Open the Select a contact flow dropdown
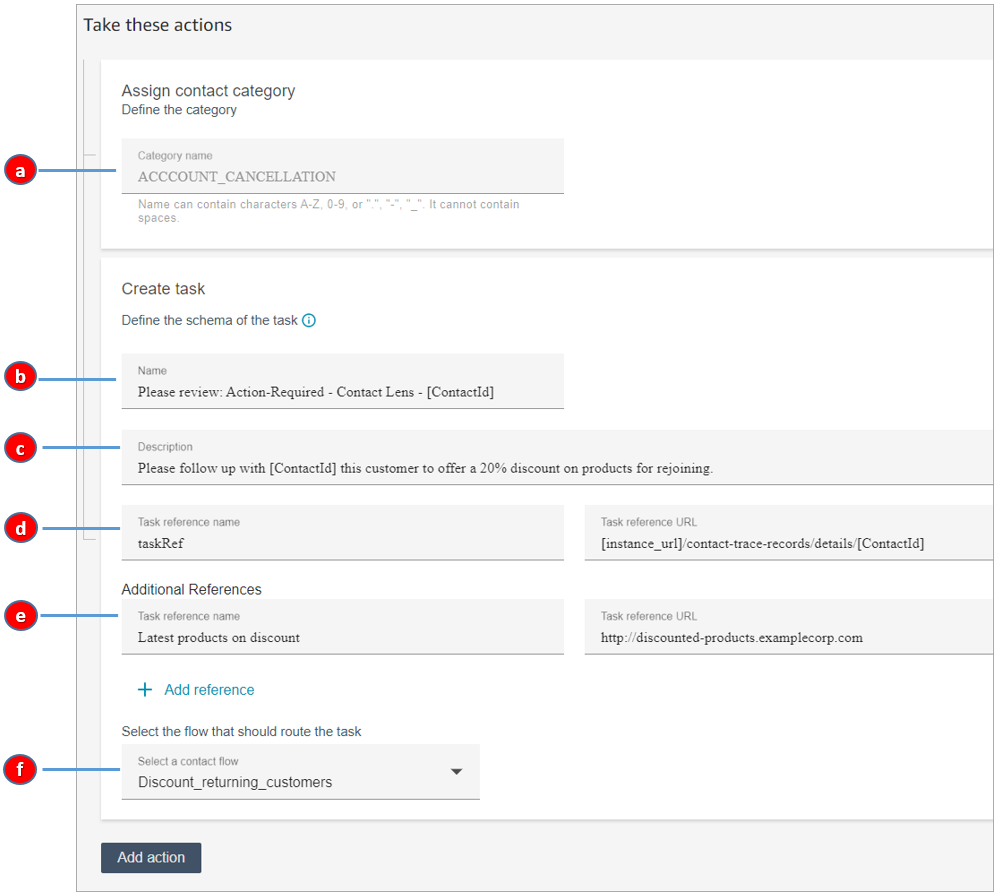 [300, 771]
